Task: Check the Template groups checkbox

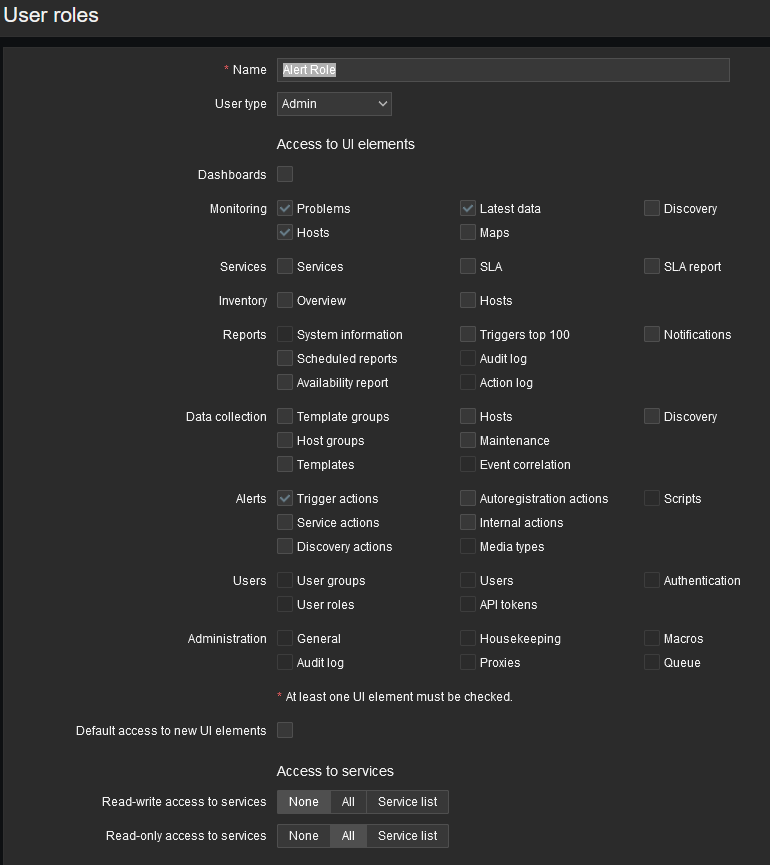Action: pyautogui.click(x=285, y=417)
